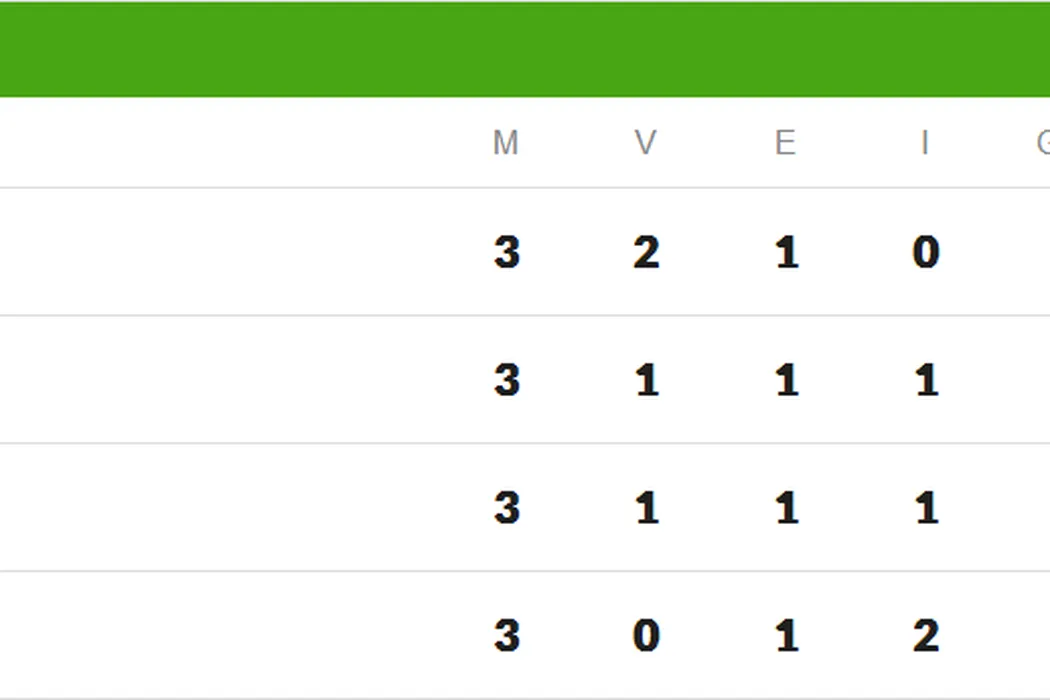
Task: Click the I value in the third row
Action: click(x=927, y=508)
